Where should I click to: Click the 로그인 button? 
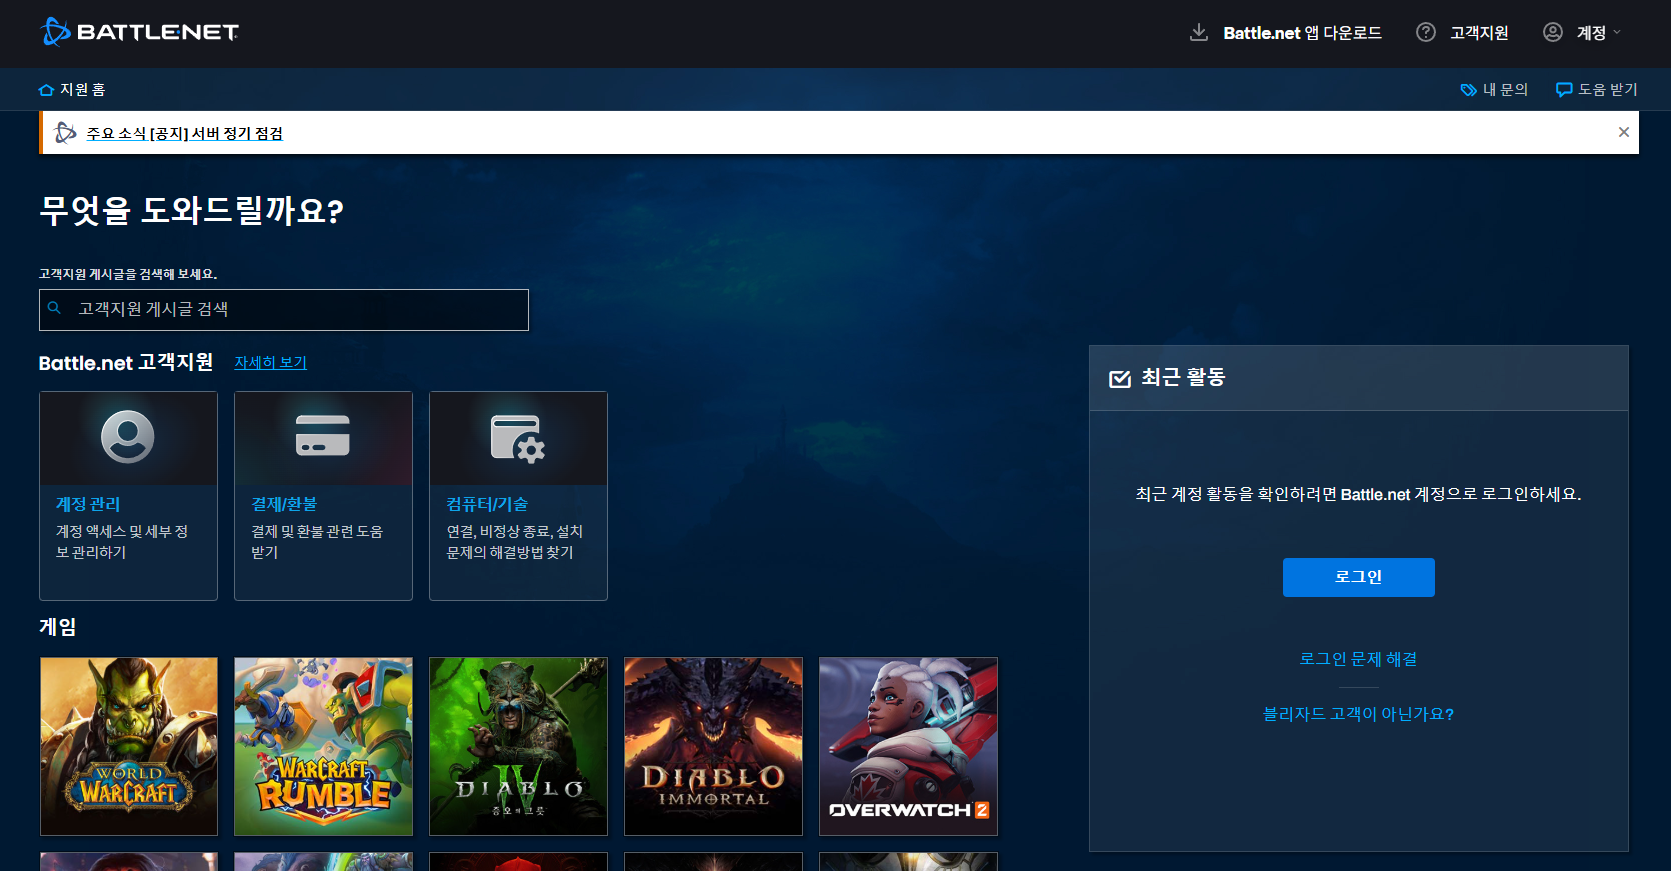(x=1359, y=577)
